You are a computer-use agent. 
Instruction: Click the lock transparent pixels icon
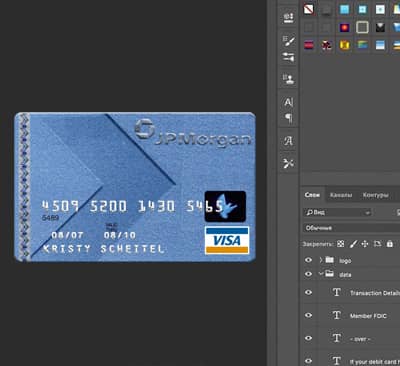pos(340,244)
